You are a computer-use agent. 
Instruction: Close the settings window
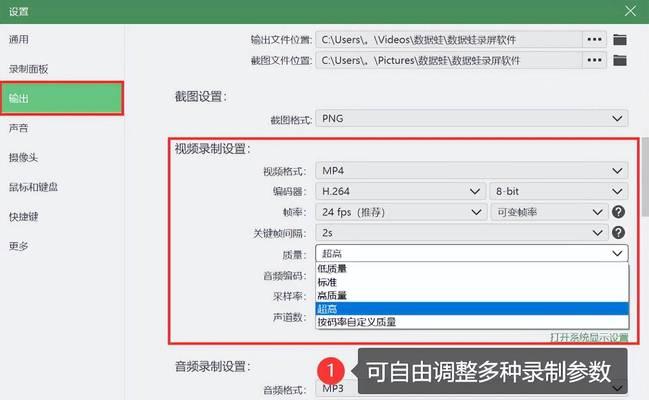[x=630, y=11]
